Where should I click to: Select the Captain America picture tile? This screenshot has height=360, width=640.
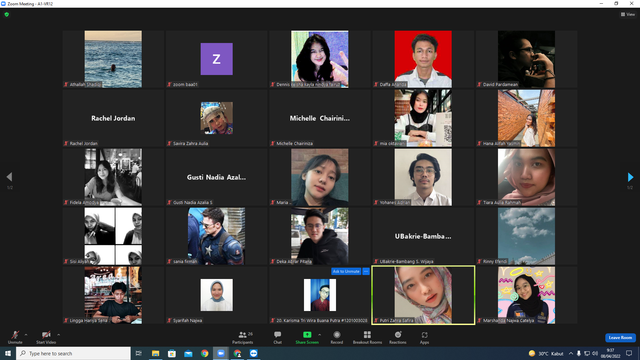point(216,236)
